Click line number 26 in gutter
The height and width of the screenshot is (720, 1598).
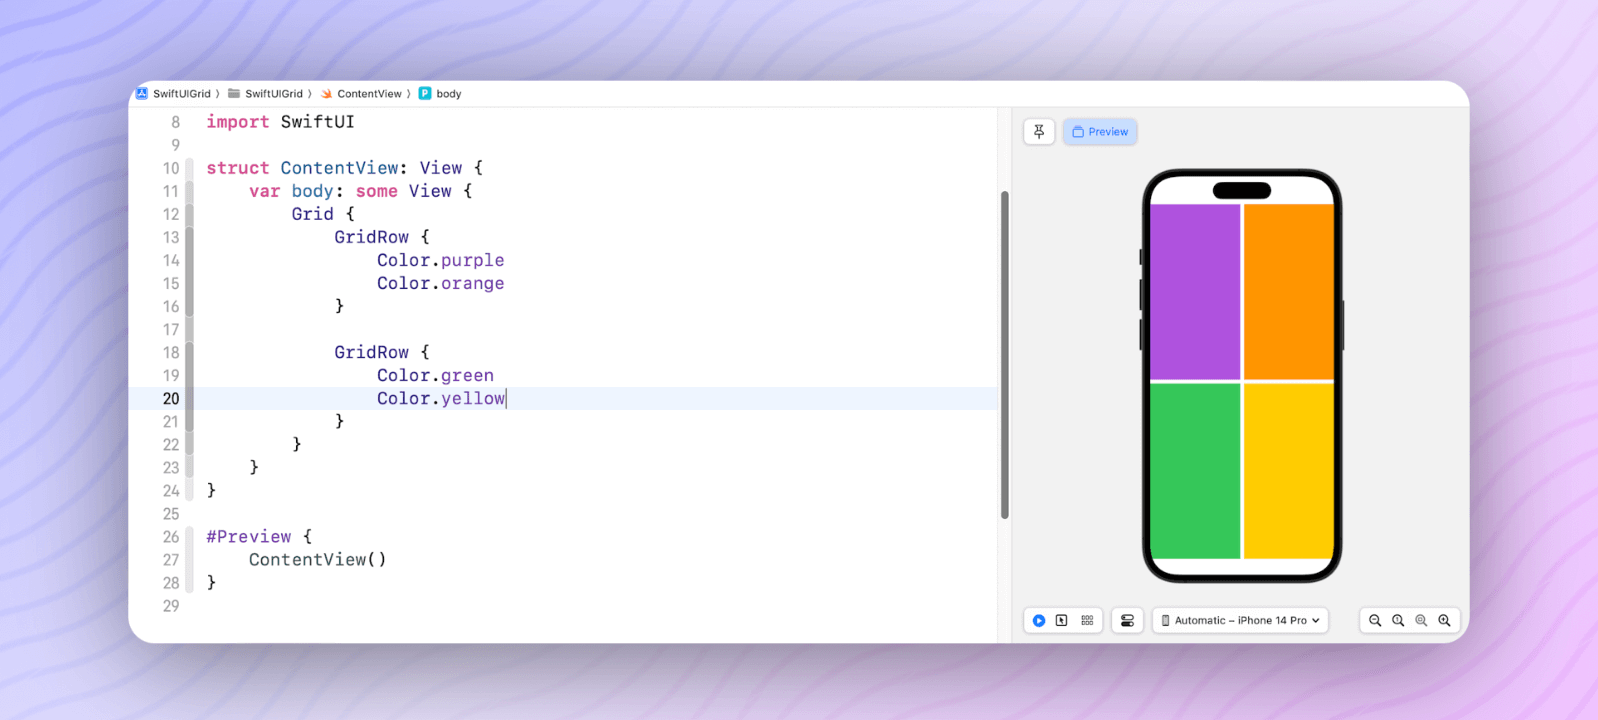pyautogui.click(x=171, y=537)
